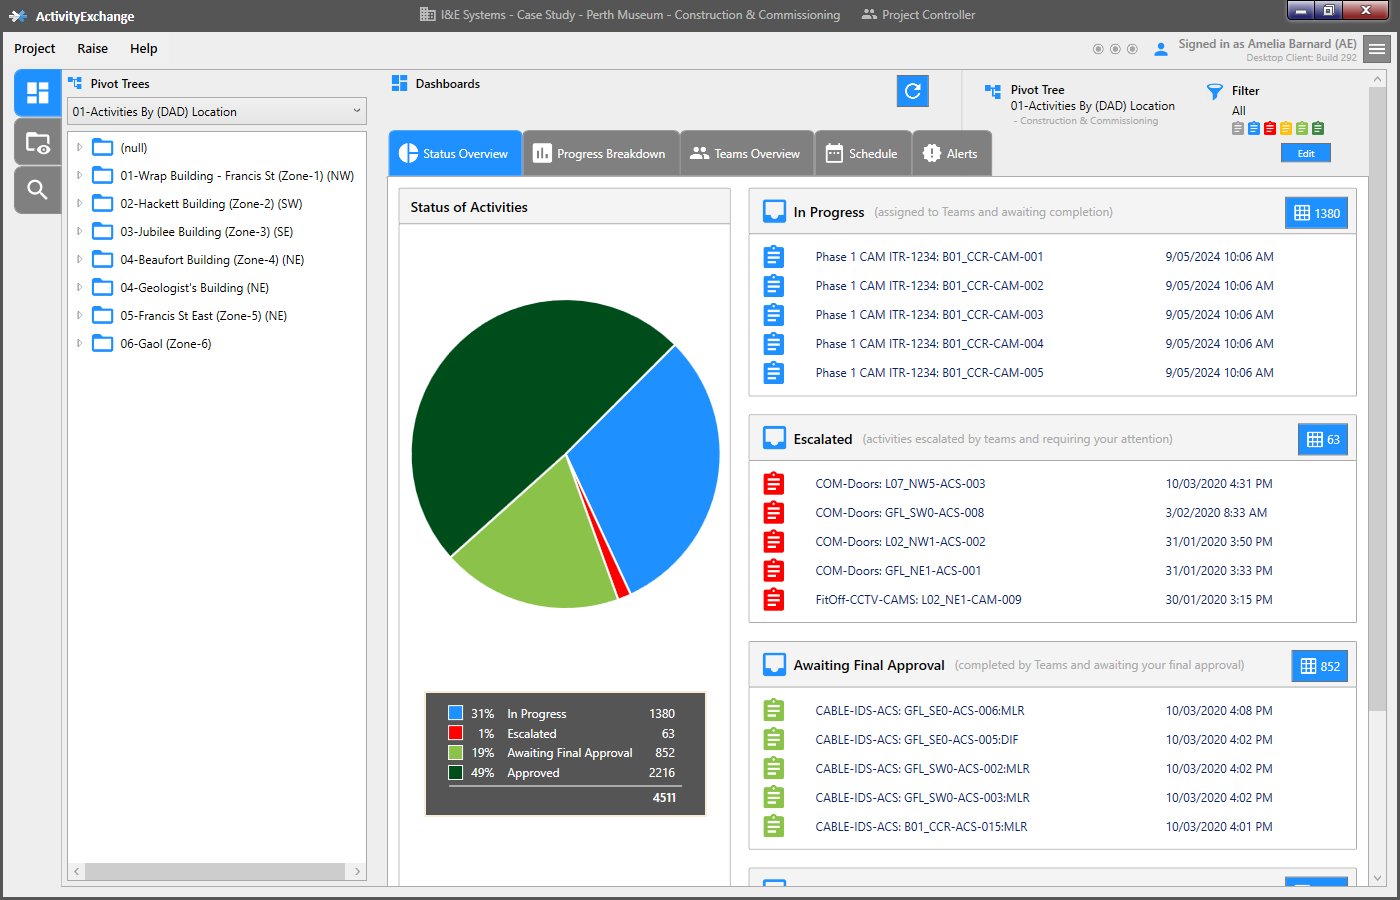The height and width of the screenshot is (900, 1400).
Task: Switch to the Teams Overview tab
Action: (746, 153)
